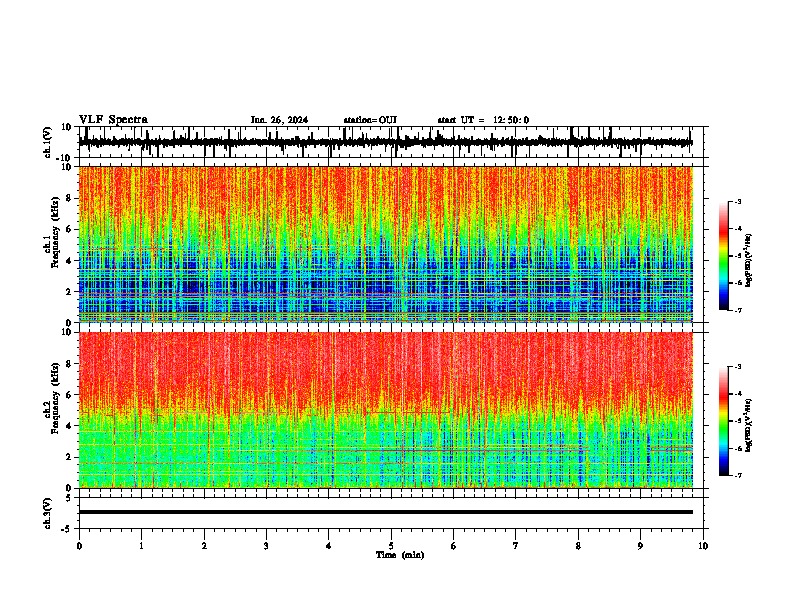The height and width of the screenshot is (612, 792).
Task: Click the time axis tick label "3"
Action: [266, 546]
